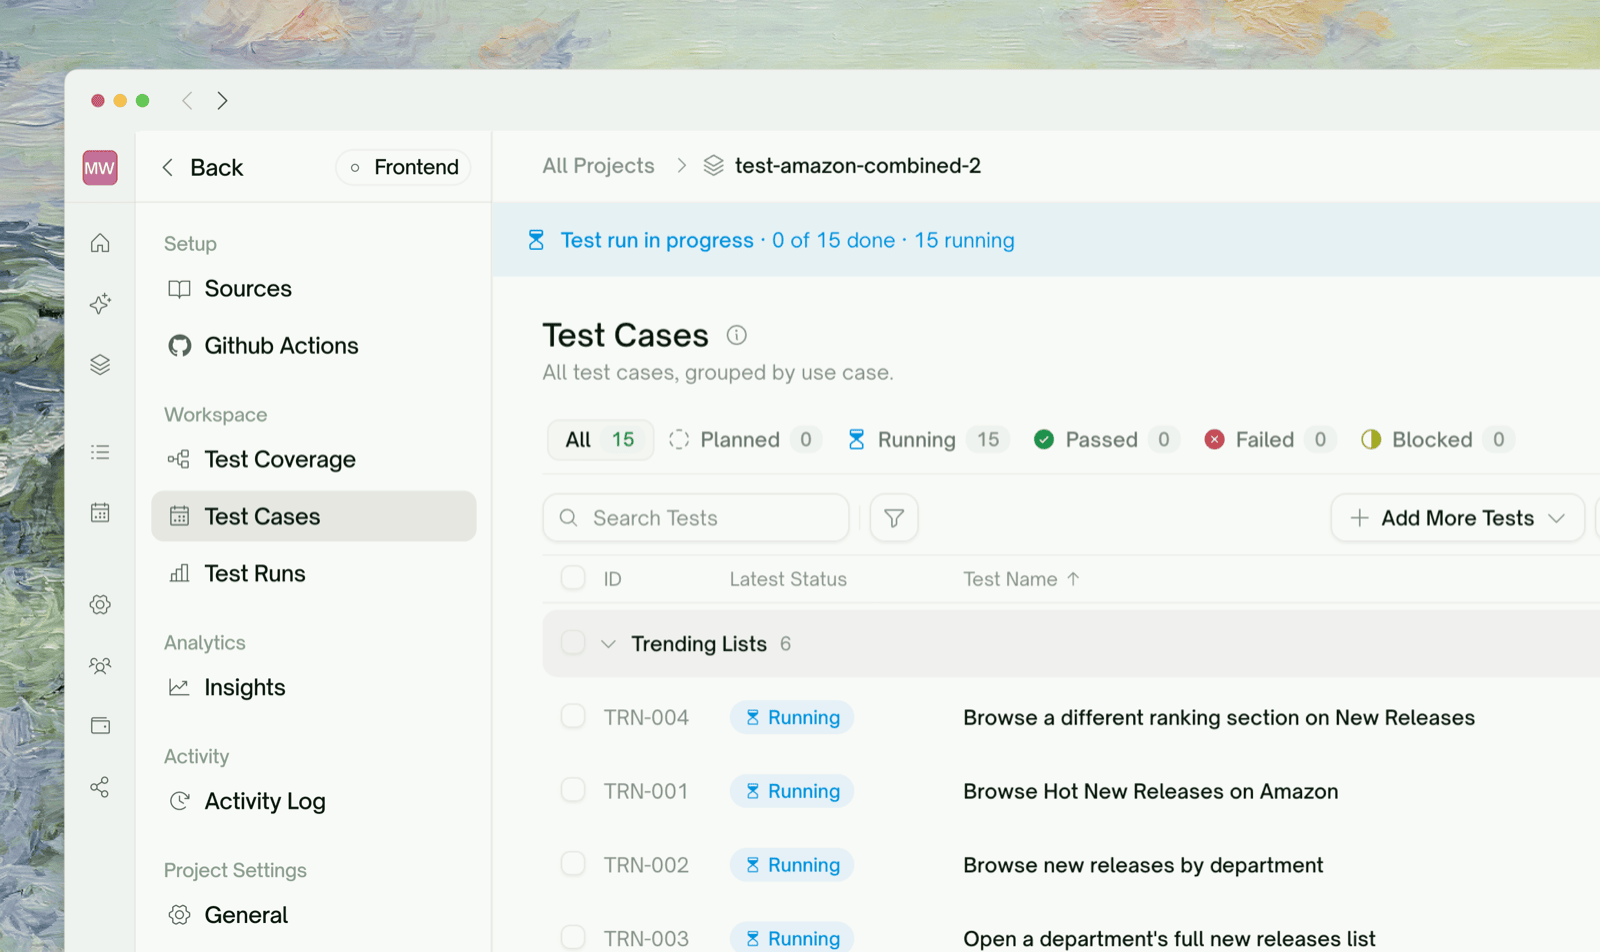Click the MW workspace avatar
Screen dimensions: 1600x952
100,168
